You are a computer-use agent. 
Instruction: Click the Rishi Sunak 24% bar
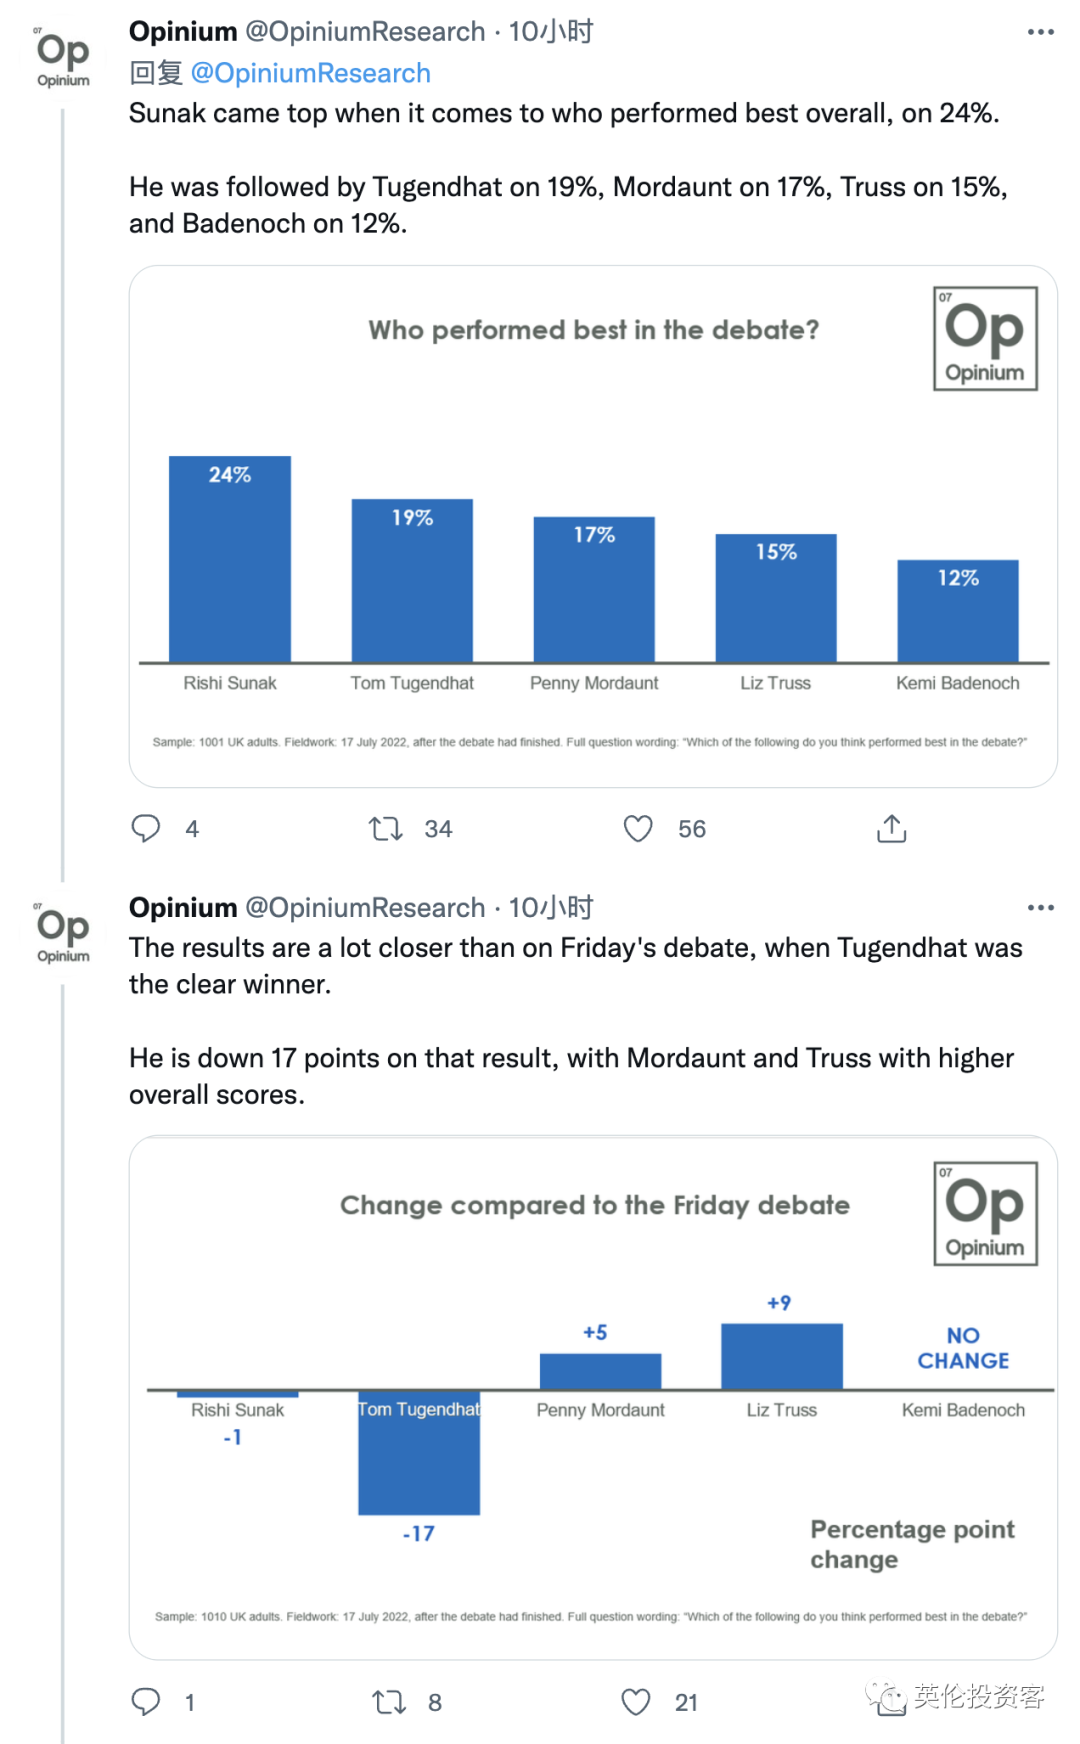point(230,560)
